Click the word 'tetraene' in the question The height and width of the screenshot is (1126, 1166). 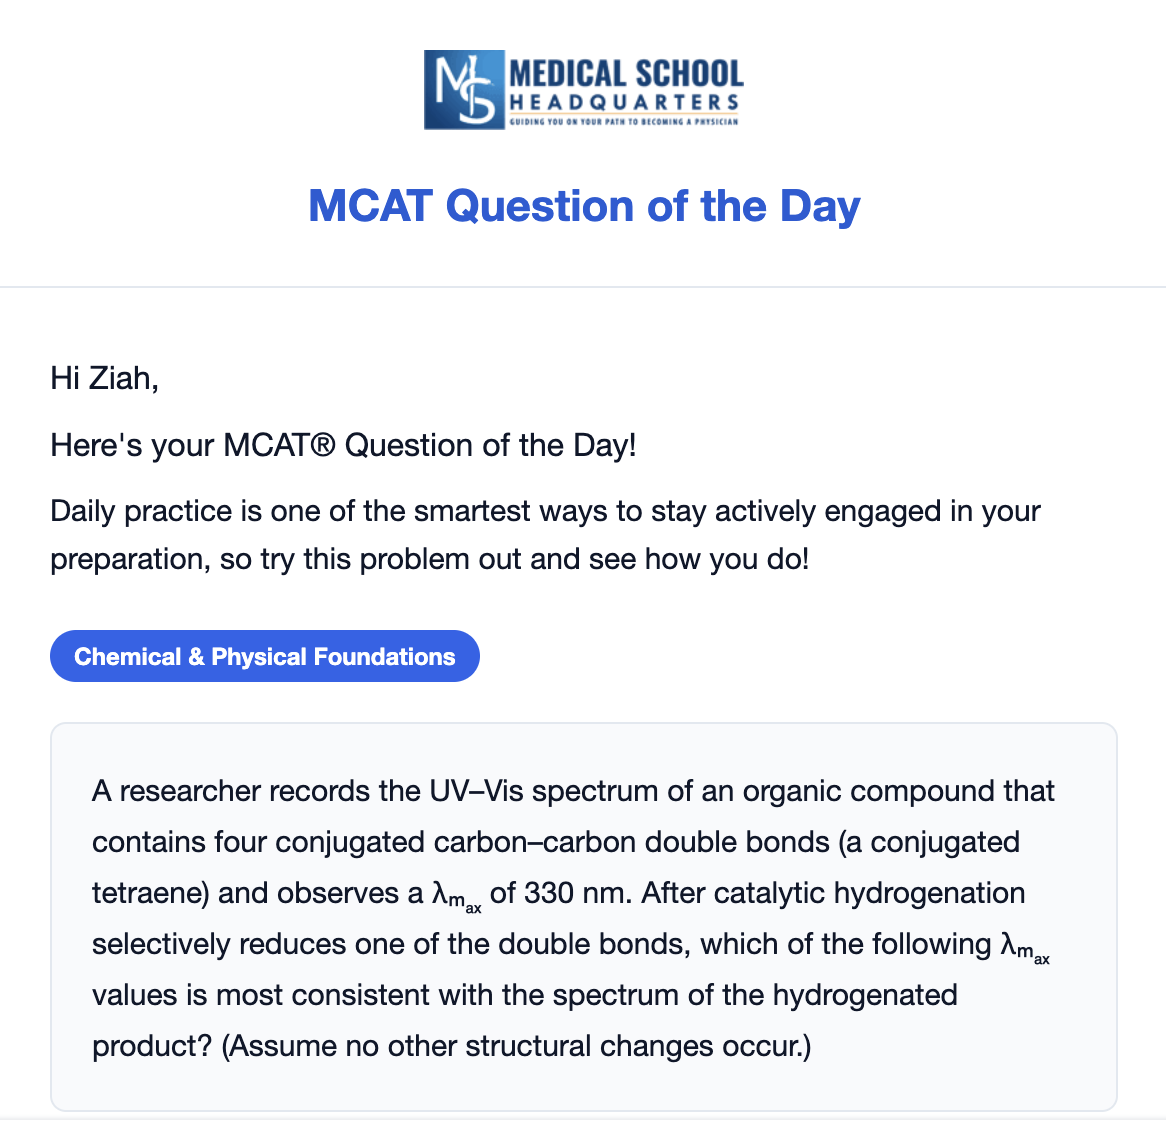coord(146,893)
